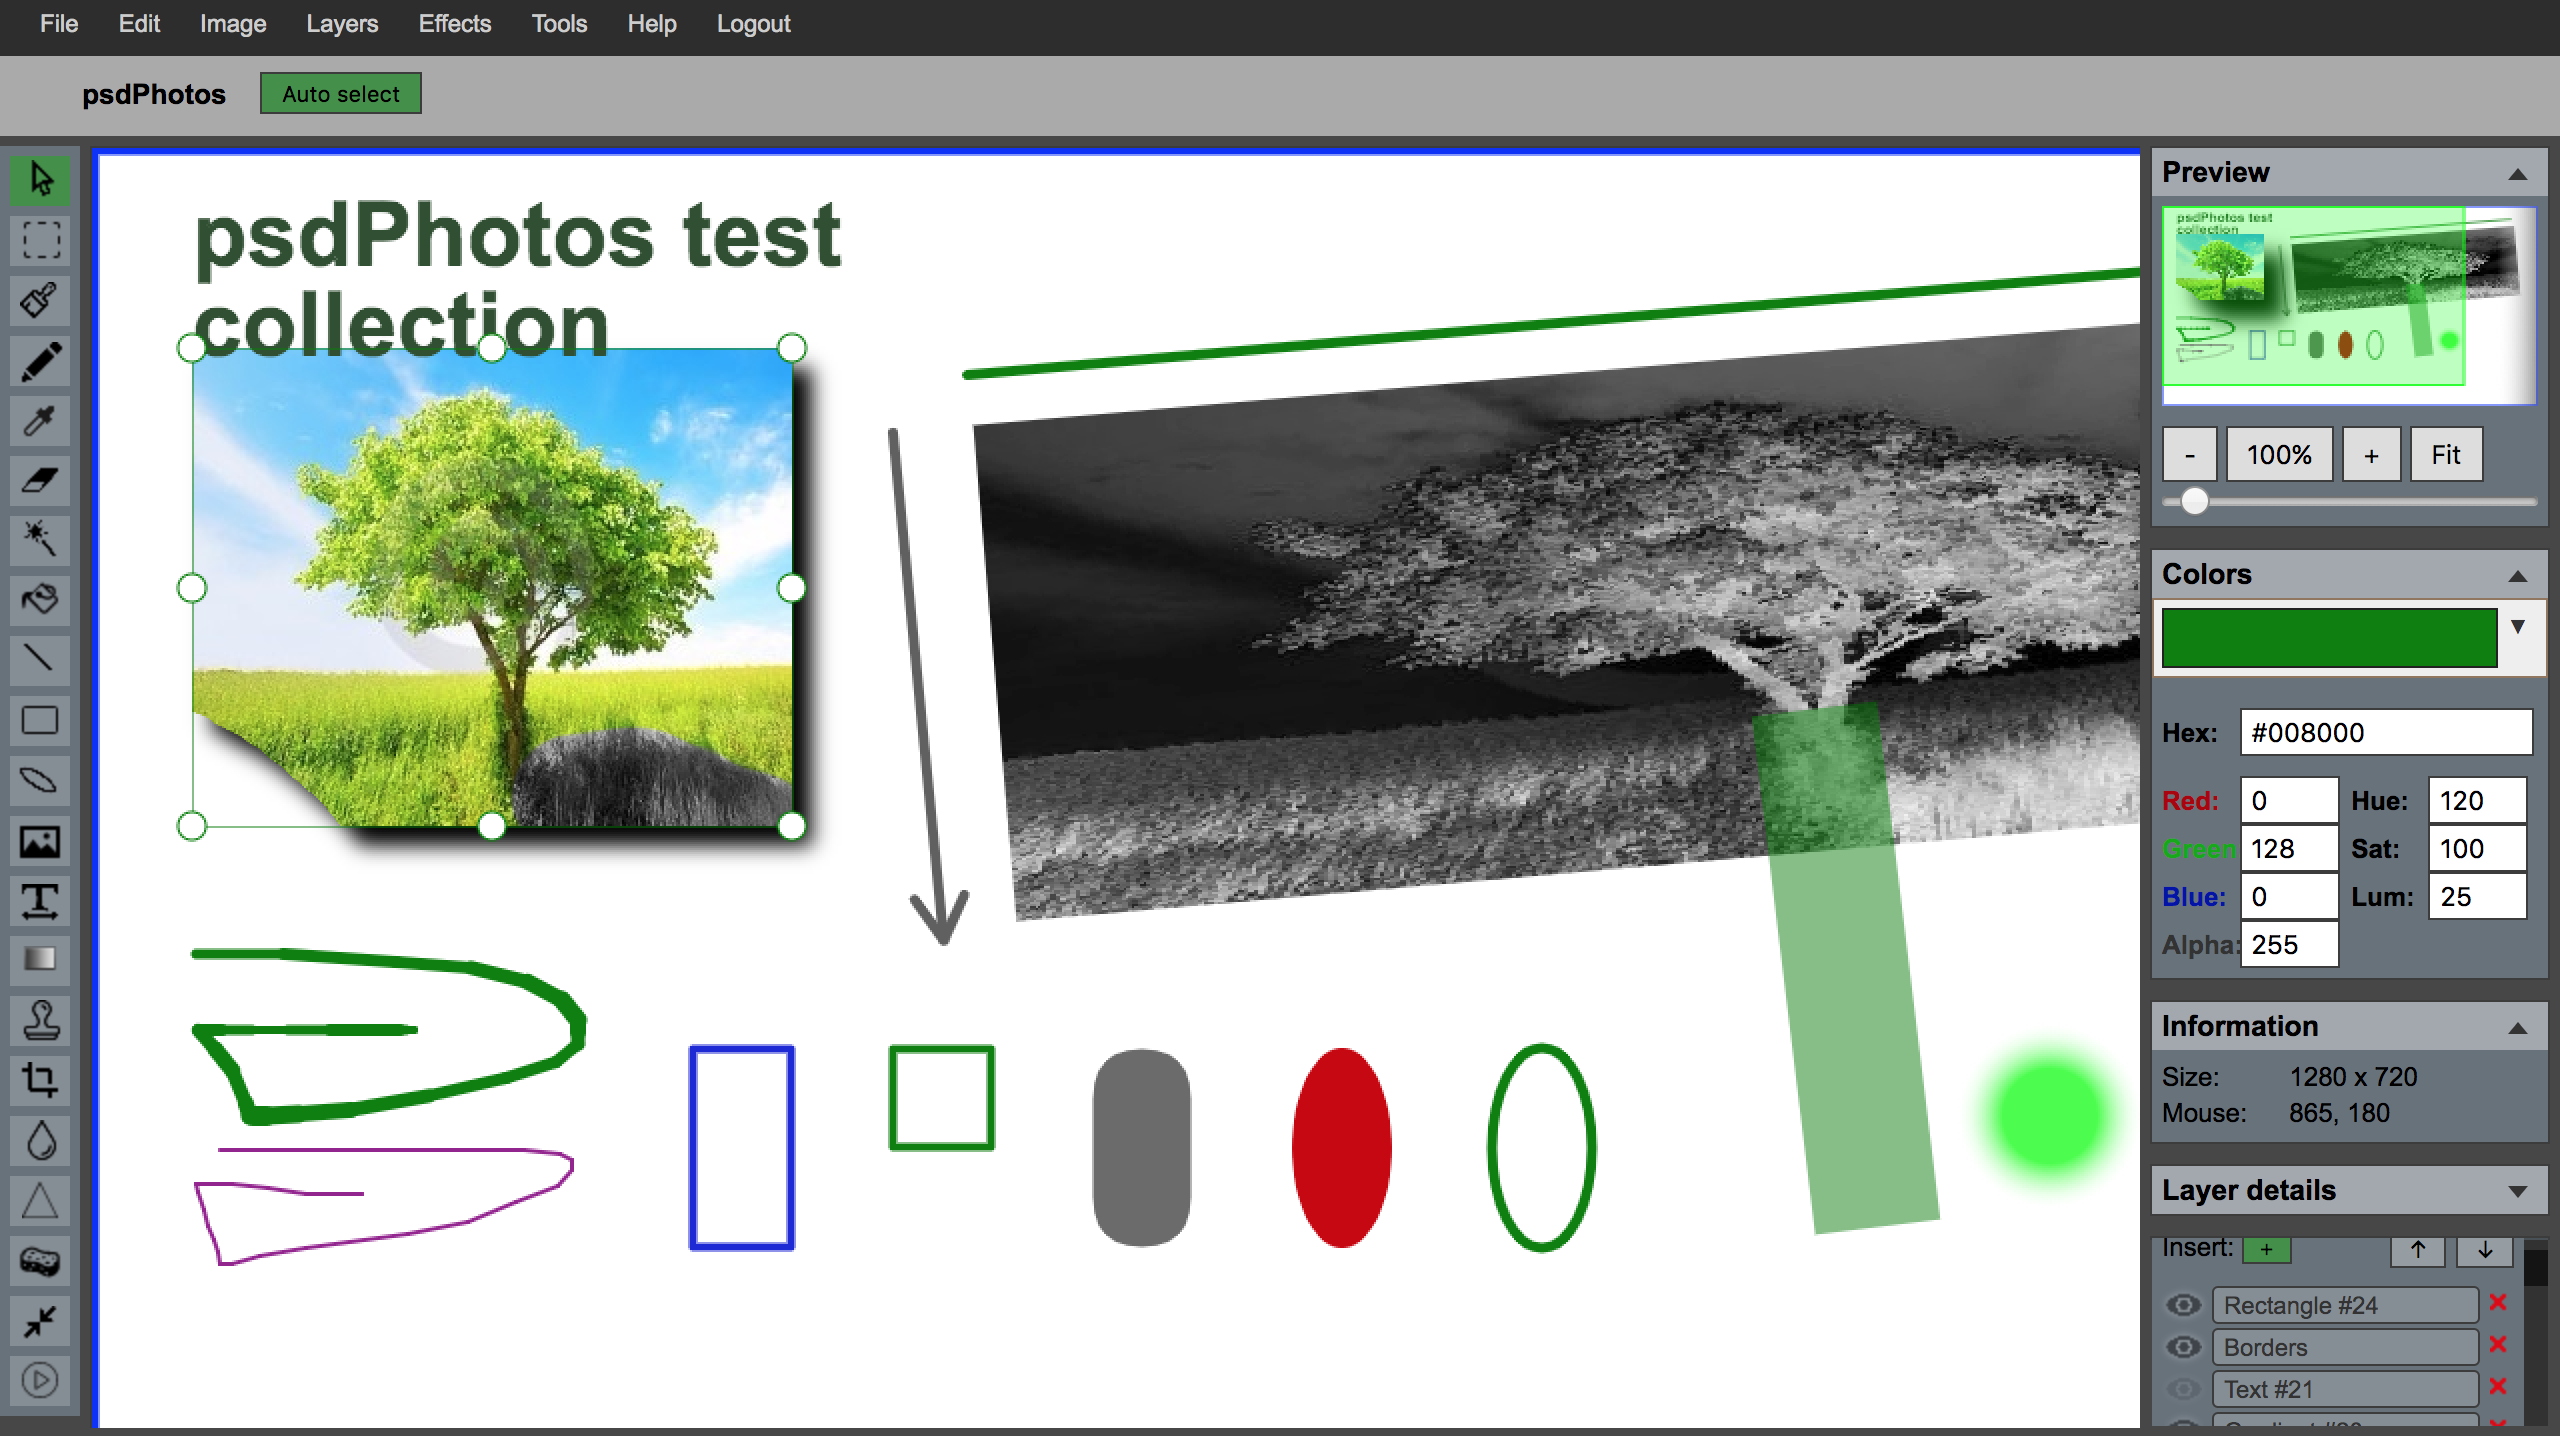Select the Clone stamp tool
2560x1436 pixels.
(x=40, y=1020)
